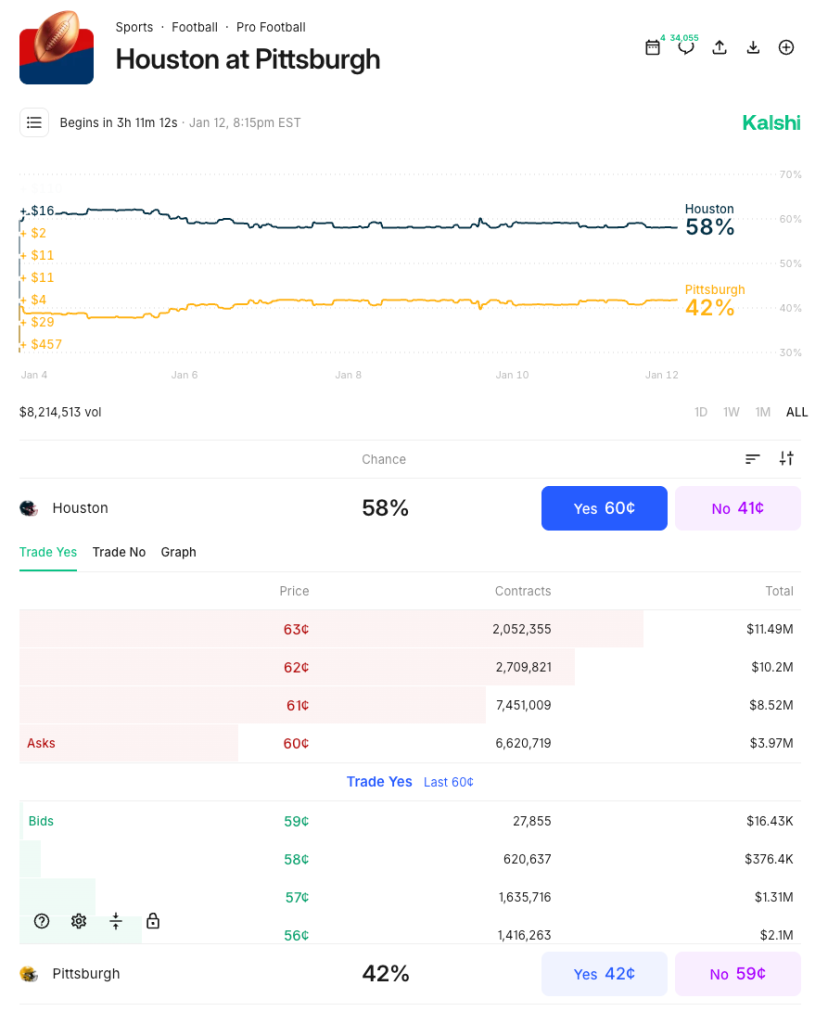The image size is (828, 1024).
Task: Toggle the 1W chart time range
Action: coord(731,412)
